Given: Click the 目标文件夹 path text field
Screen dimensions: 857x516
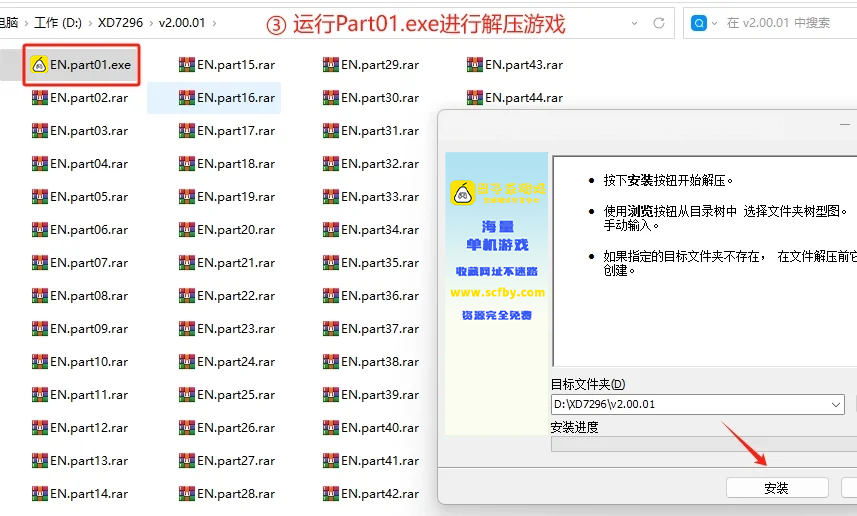Looking at the screenshot, I should [x=690, y=405].
